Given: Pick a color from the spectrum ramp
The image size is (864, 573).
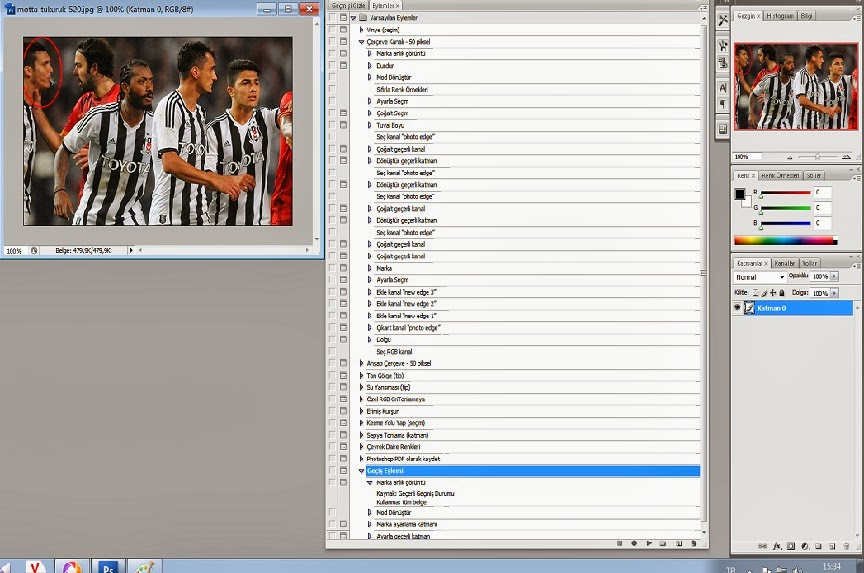Looking at the screenshot, I should 785,240.
